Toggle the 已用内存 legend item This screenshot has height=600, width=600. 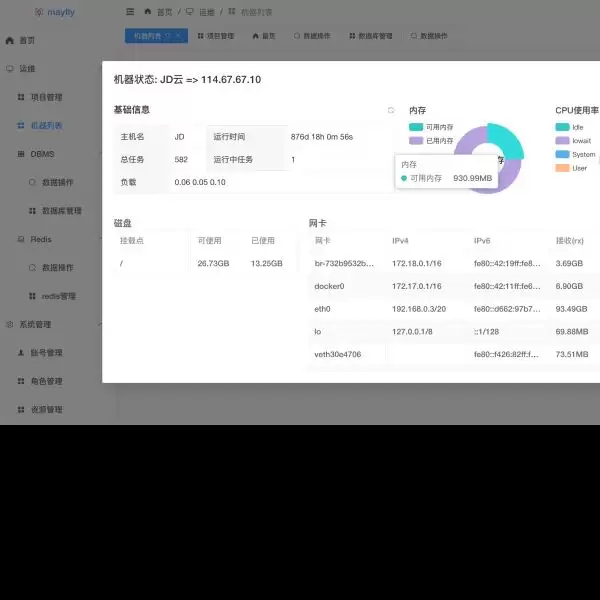(x=431, y=141)
